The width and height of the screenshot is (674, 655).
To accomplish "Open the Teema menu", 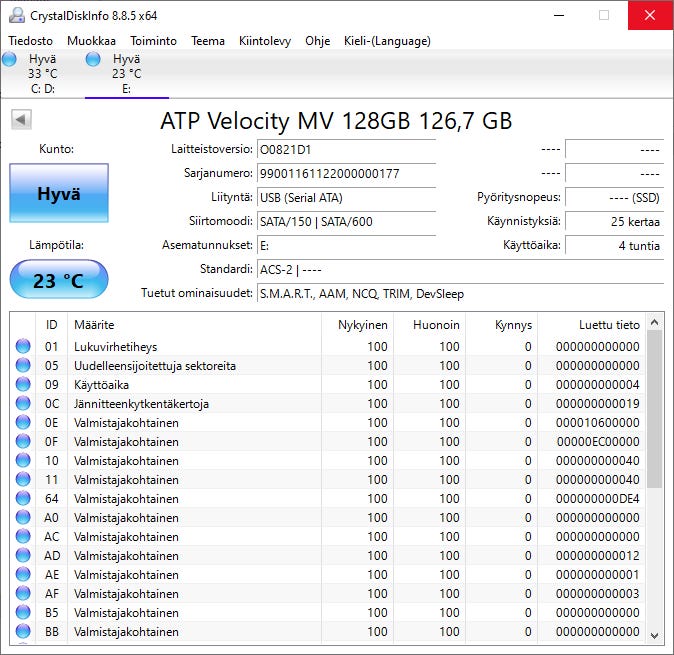I will pyautogui.click(x=208, y=41).
